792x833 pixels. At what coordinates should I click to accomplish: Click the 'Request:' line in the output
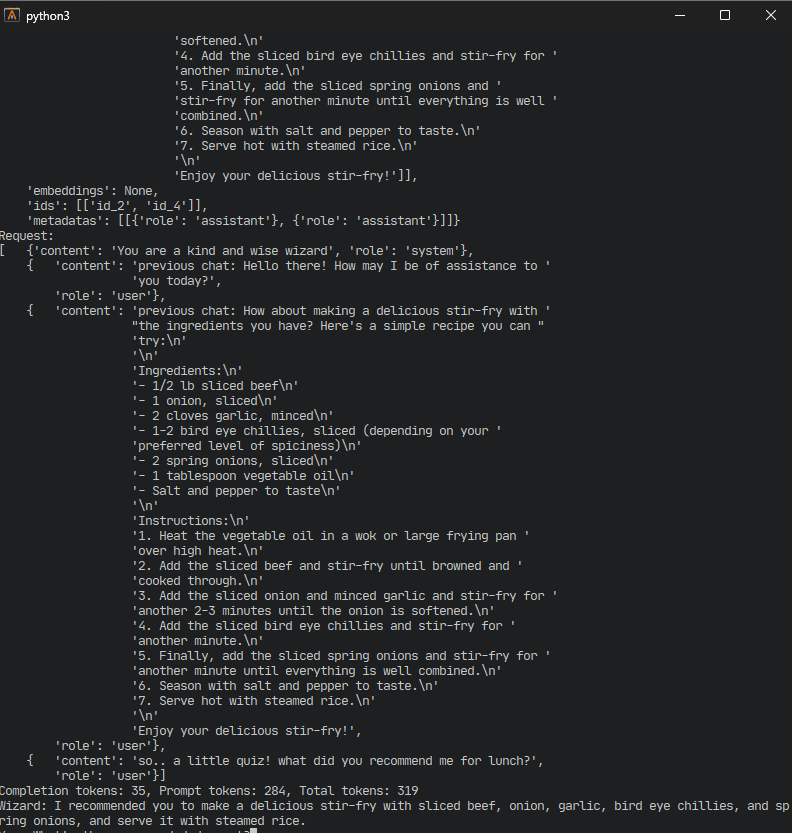pyautogui.click(x=27, y=236)
